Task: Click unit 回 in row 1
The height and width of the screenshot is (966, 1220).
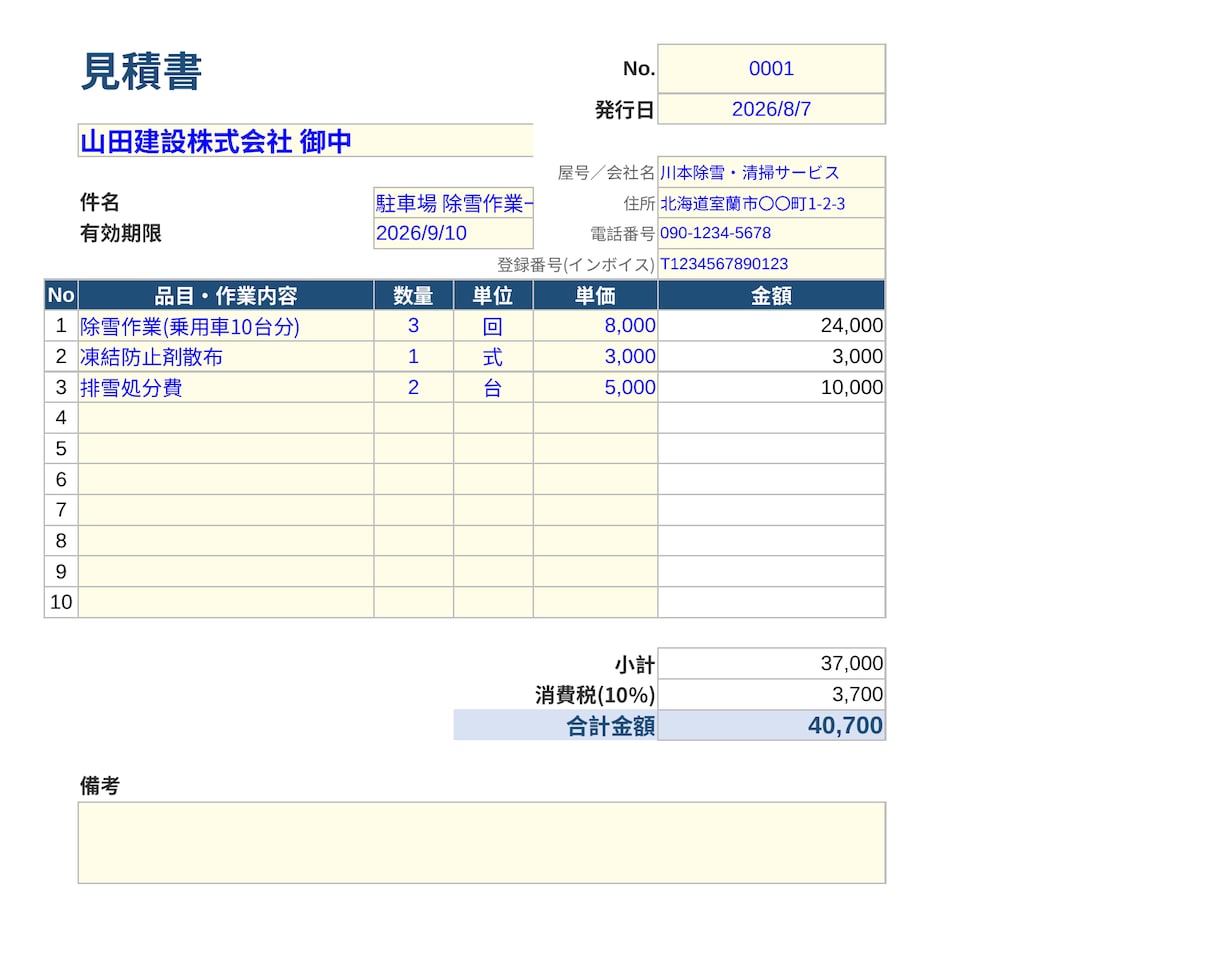Action: tap(493, 326)
